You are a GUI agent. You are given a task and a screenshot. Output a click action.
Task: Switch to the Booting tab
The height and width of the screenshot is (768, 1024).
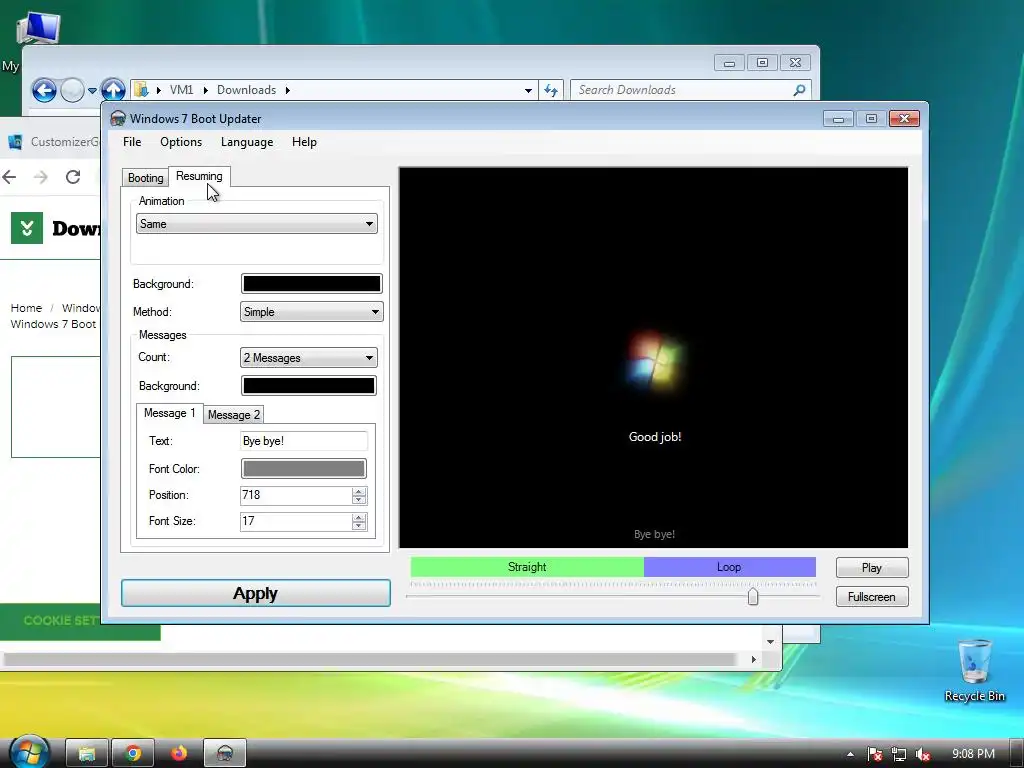pos(145,178)
